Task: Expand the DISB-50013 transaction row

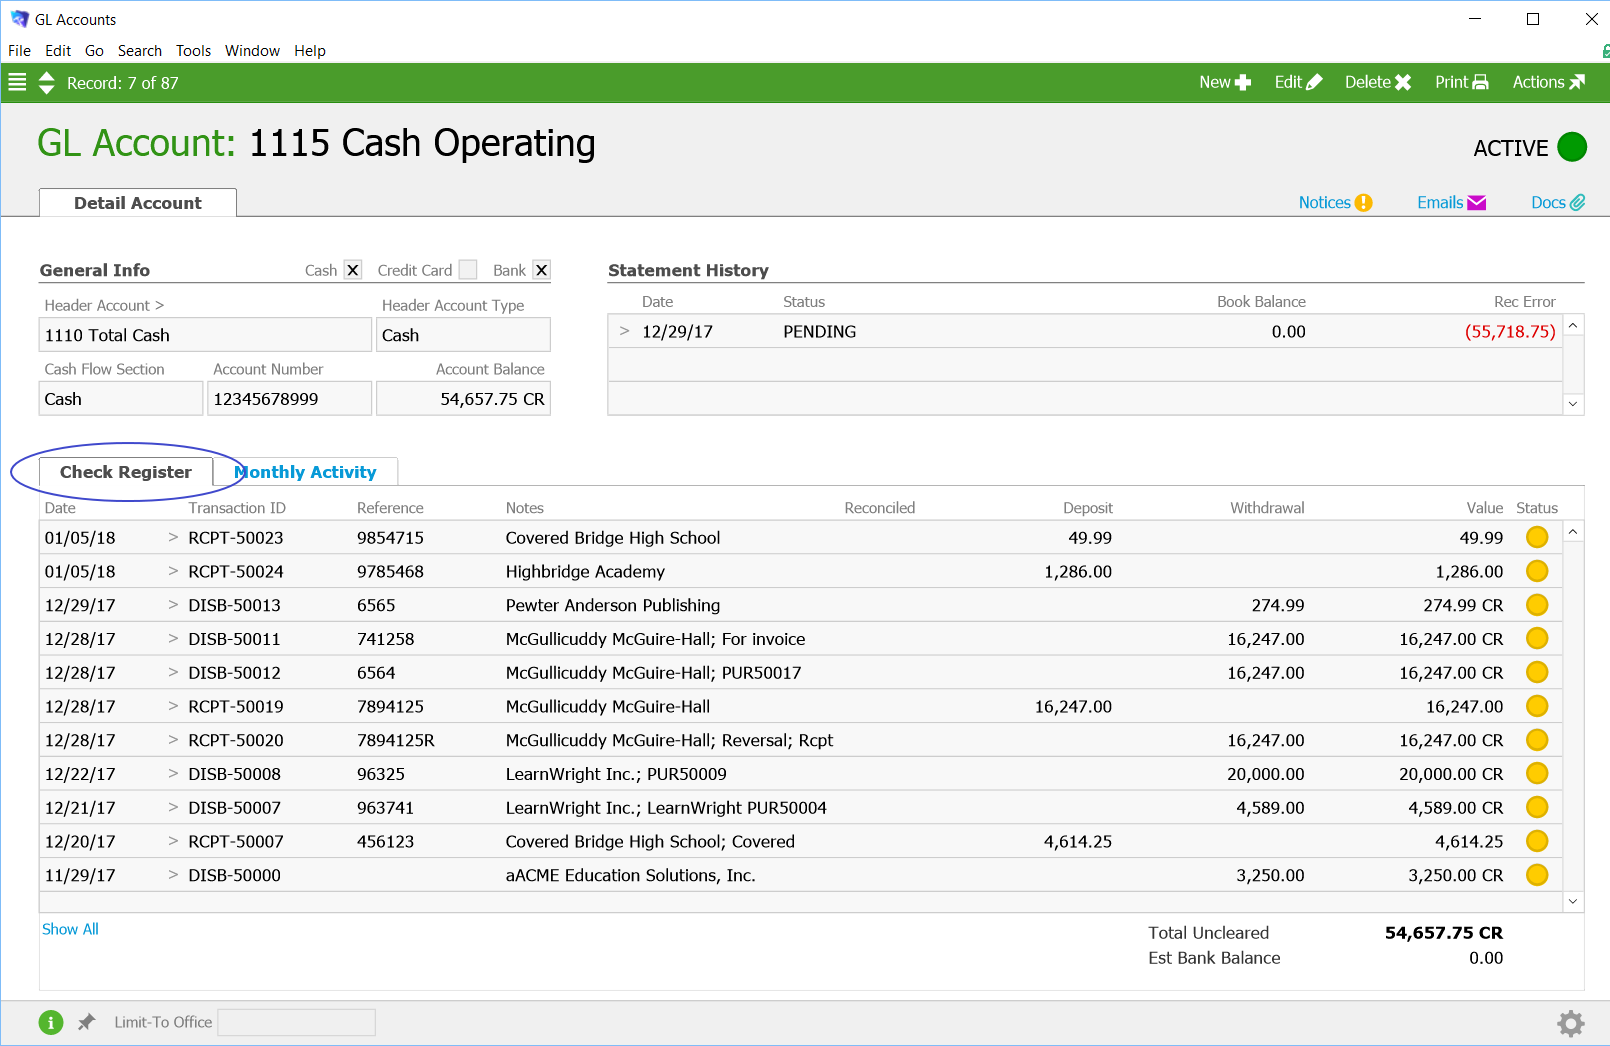Action: (x=173, y=605)
